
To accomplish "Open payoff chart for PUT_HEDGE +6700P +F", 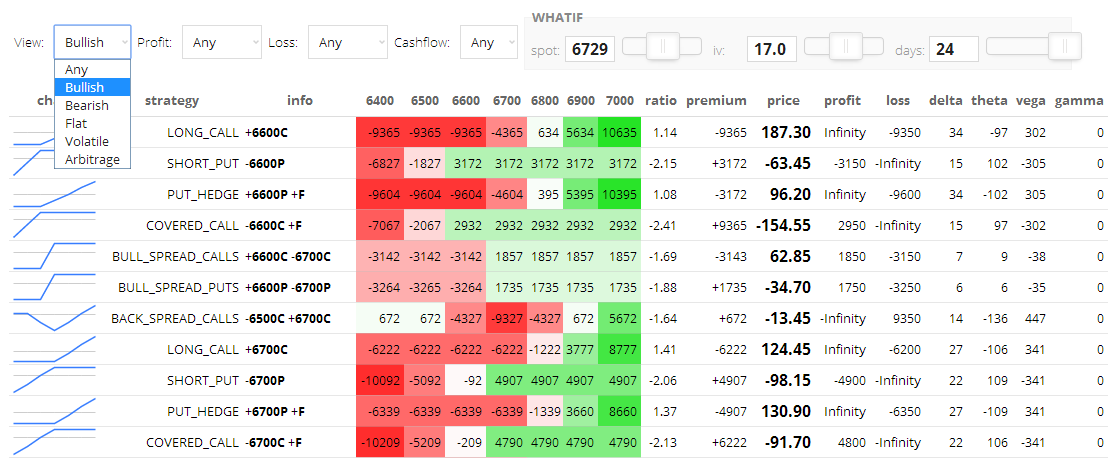I will pos(54,412).
